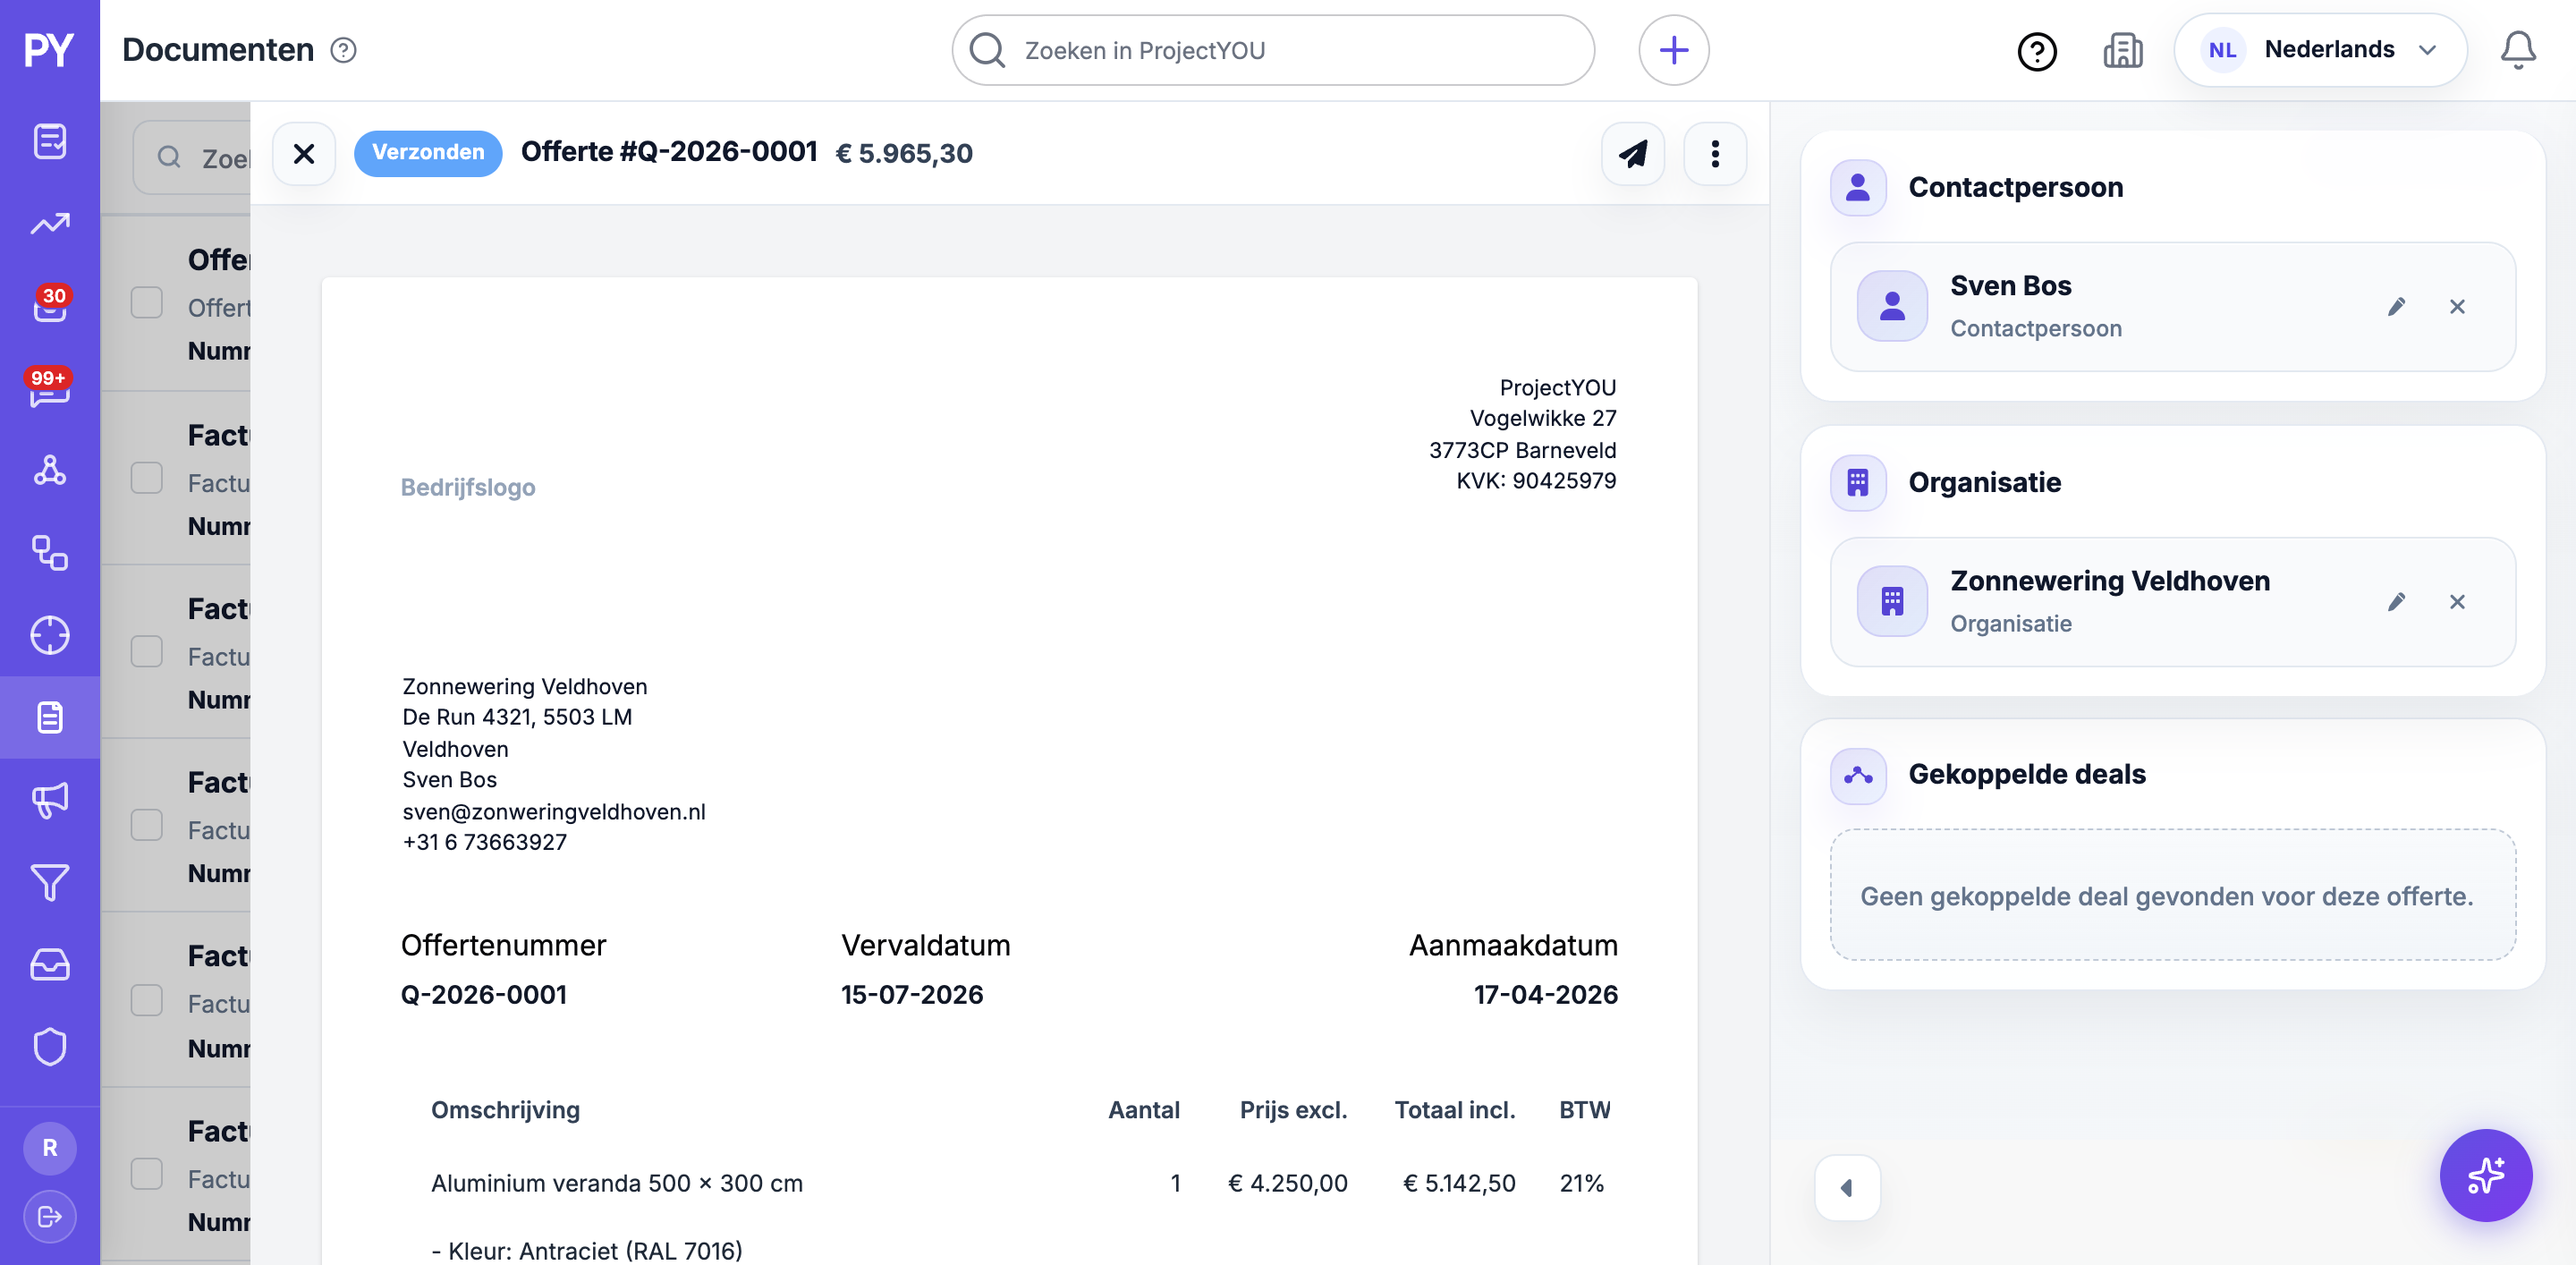Viewport: 2576px width, 1265px height.
Task: Open the Zonnewering Veldhoven organisation card
Action: point(2172,601)
